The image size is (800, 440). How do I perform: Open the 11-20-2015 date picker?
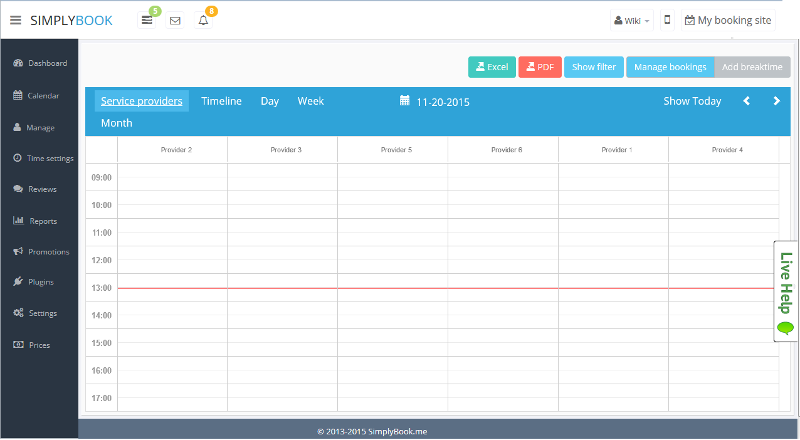pyautogui.click(x=434, y=101)
